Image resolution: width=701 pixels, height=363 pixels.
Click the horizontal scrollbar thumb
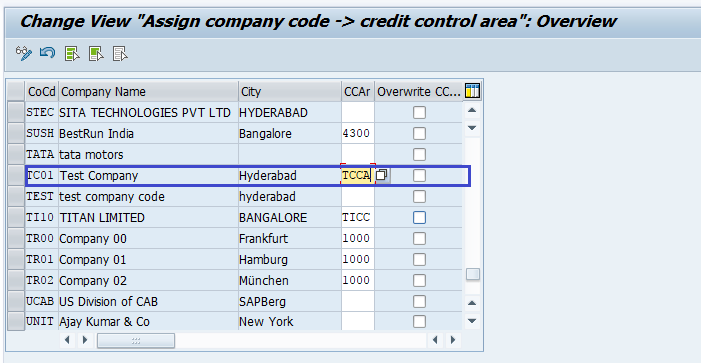click(x=136, y=341)
